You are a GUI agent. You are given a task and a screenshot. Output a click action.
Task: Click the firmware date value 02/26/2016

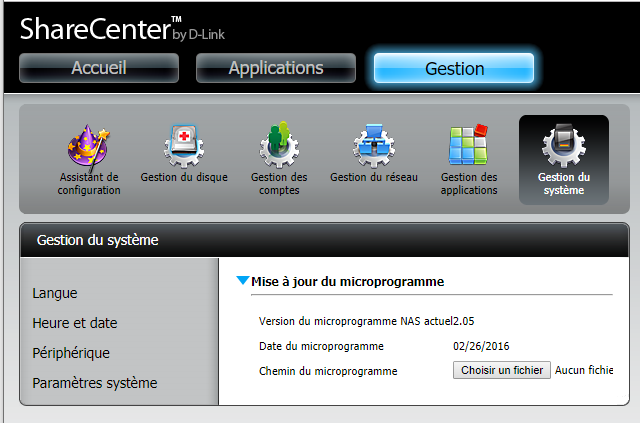[482, 346]
